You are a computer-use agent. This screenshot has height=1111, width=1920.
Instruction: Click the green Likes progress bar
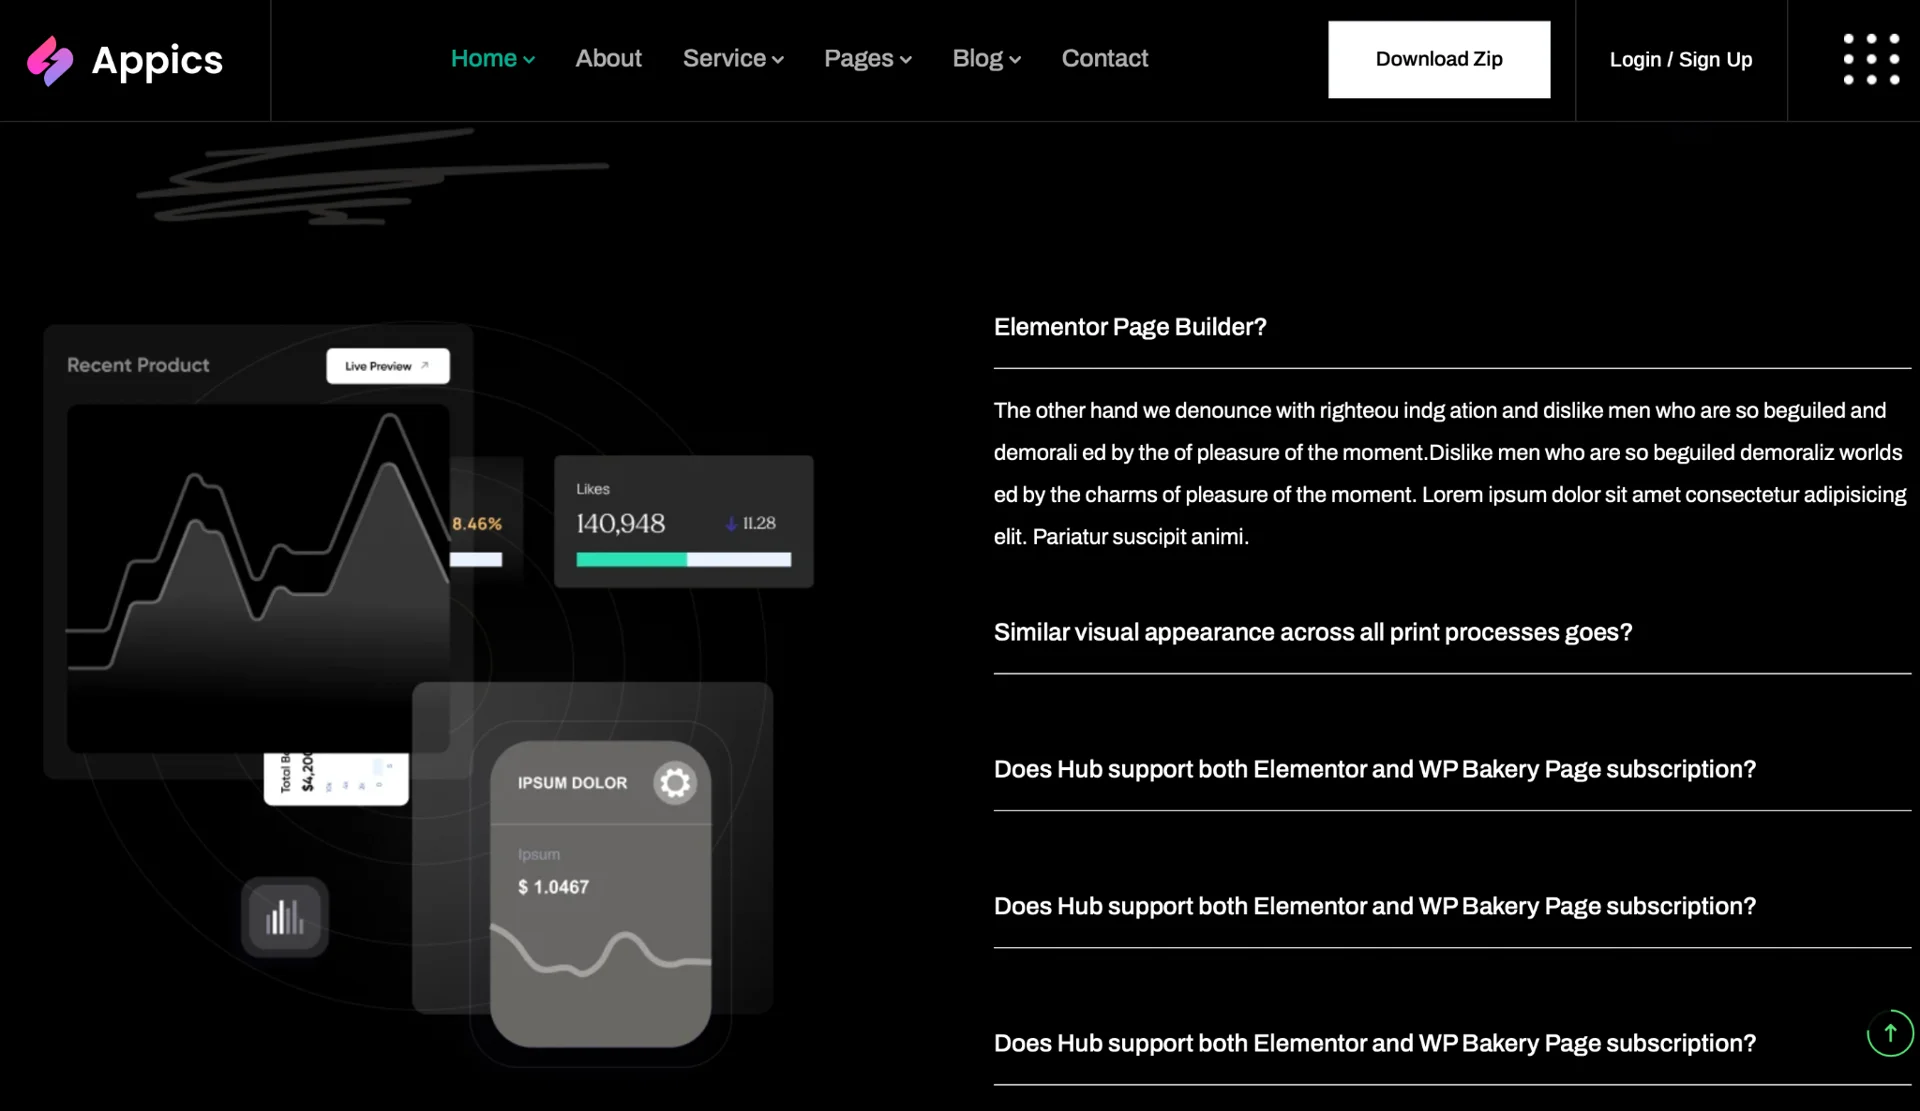(x=631, y=560)
